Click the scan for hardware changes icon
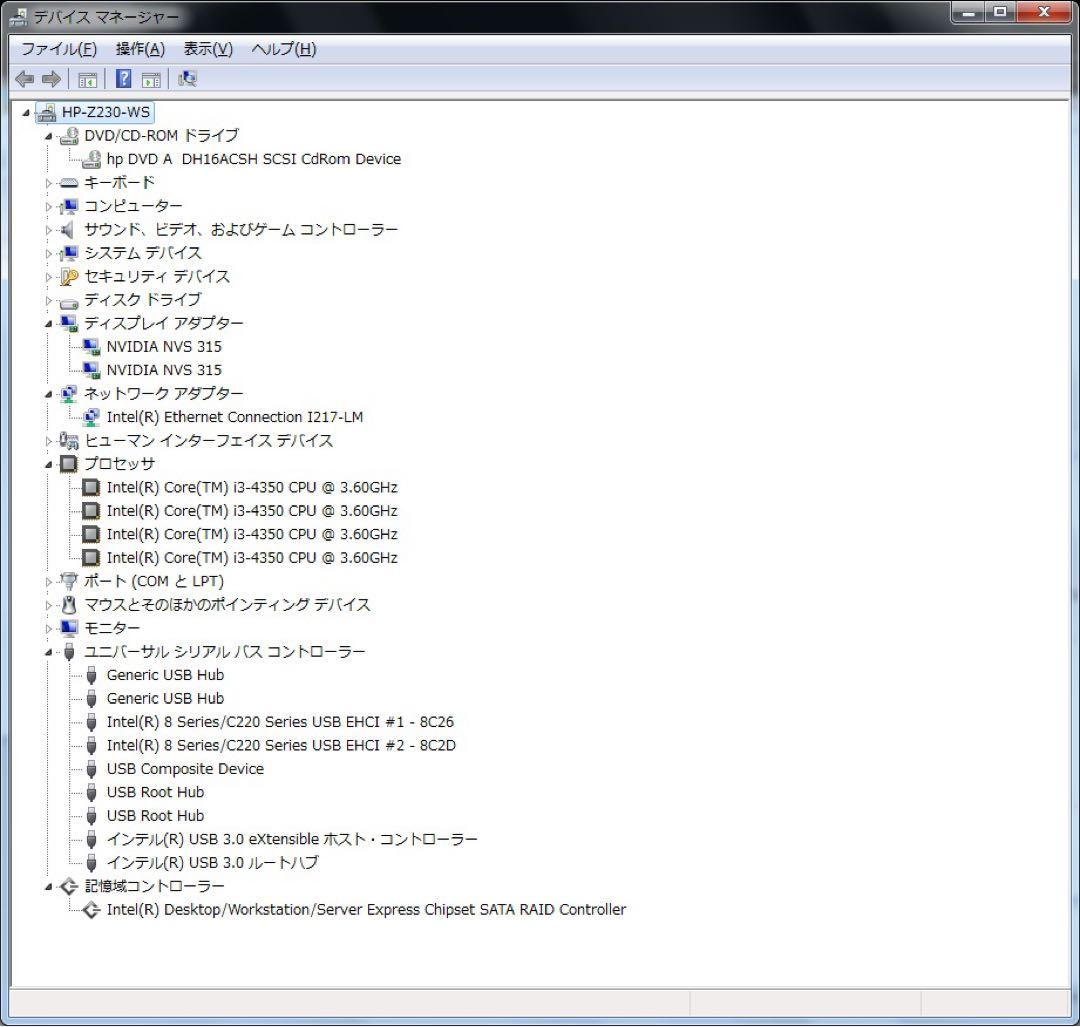The width and height of the screenshot is (1080, 1027). click(x=187, y=79)
